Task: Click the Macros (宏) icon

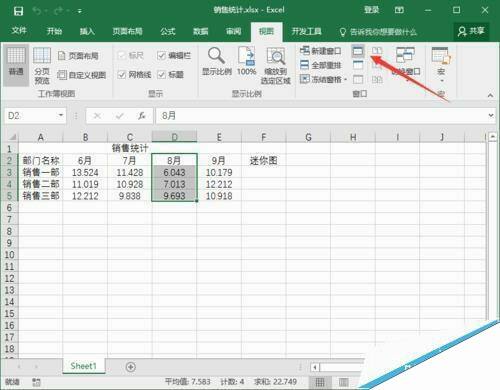Action: (x=441, y=55)
